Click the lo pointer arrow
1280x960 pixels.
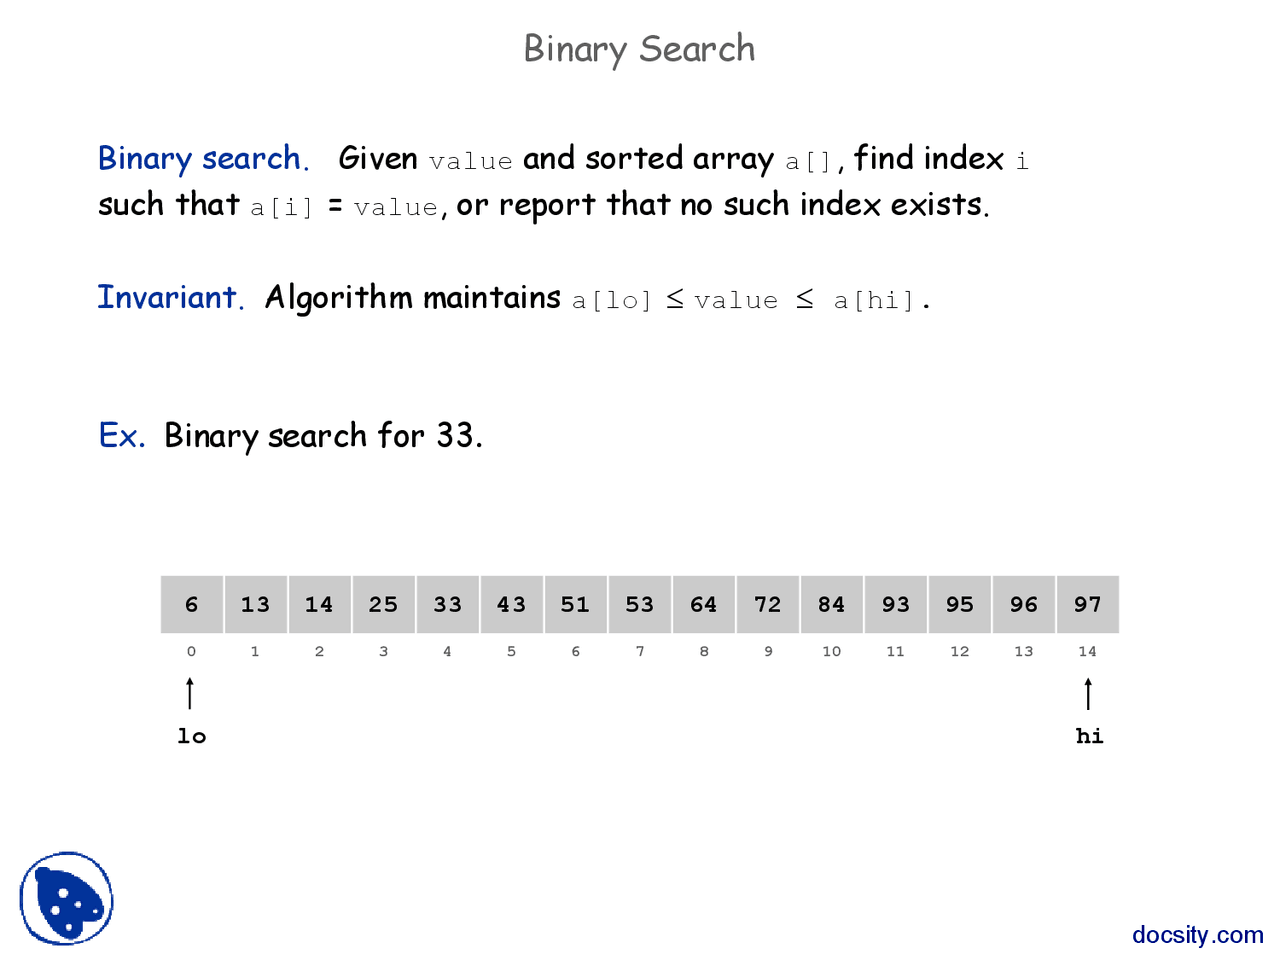click(x=190, y=693)
